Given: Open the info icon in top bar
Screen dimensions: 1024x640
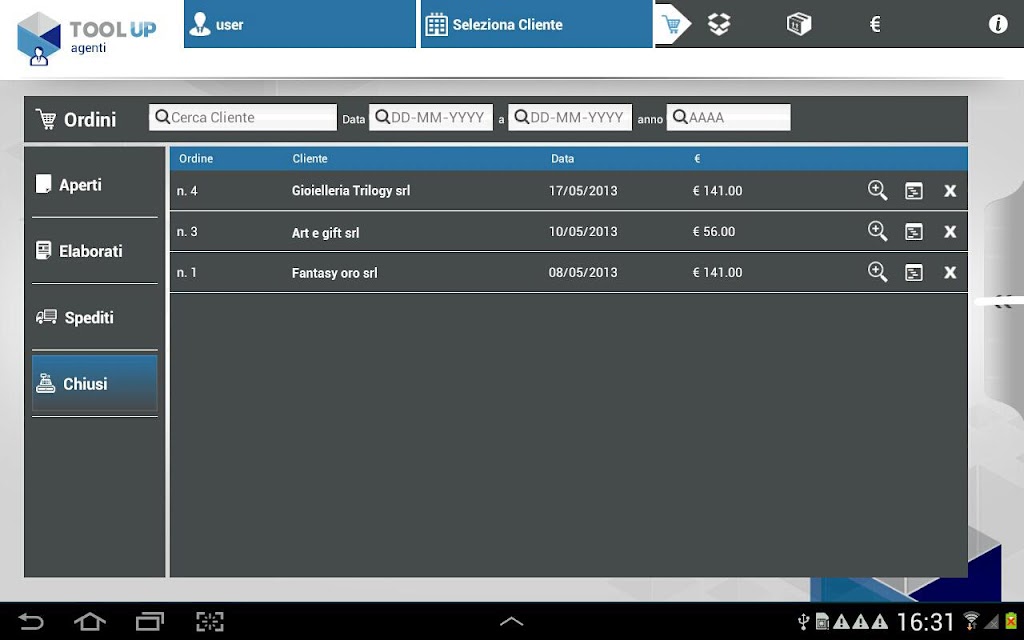Looking at the screenshot, I should pyautogui.click(x=997, y=24).
